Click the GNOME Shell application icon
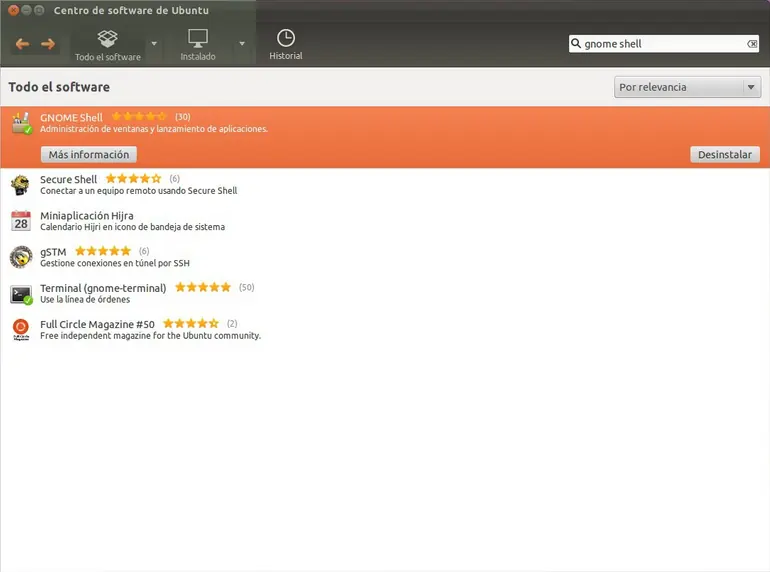The width and height of the screenshot is (770, 572). pyautogui.click(x=22, y=123)
